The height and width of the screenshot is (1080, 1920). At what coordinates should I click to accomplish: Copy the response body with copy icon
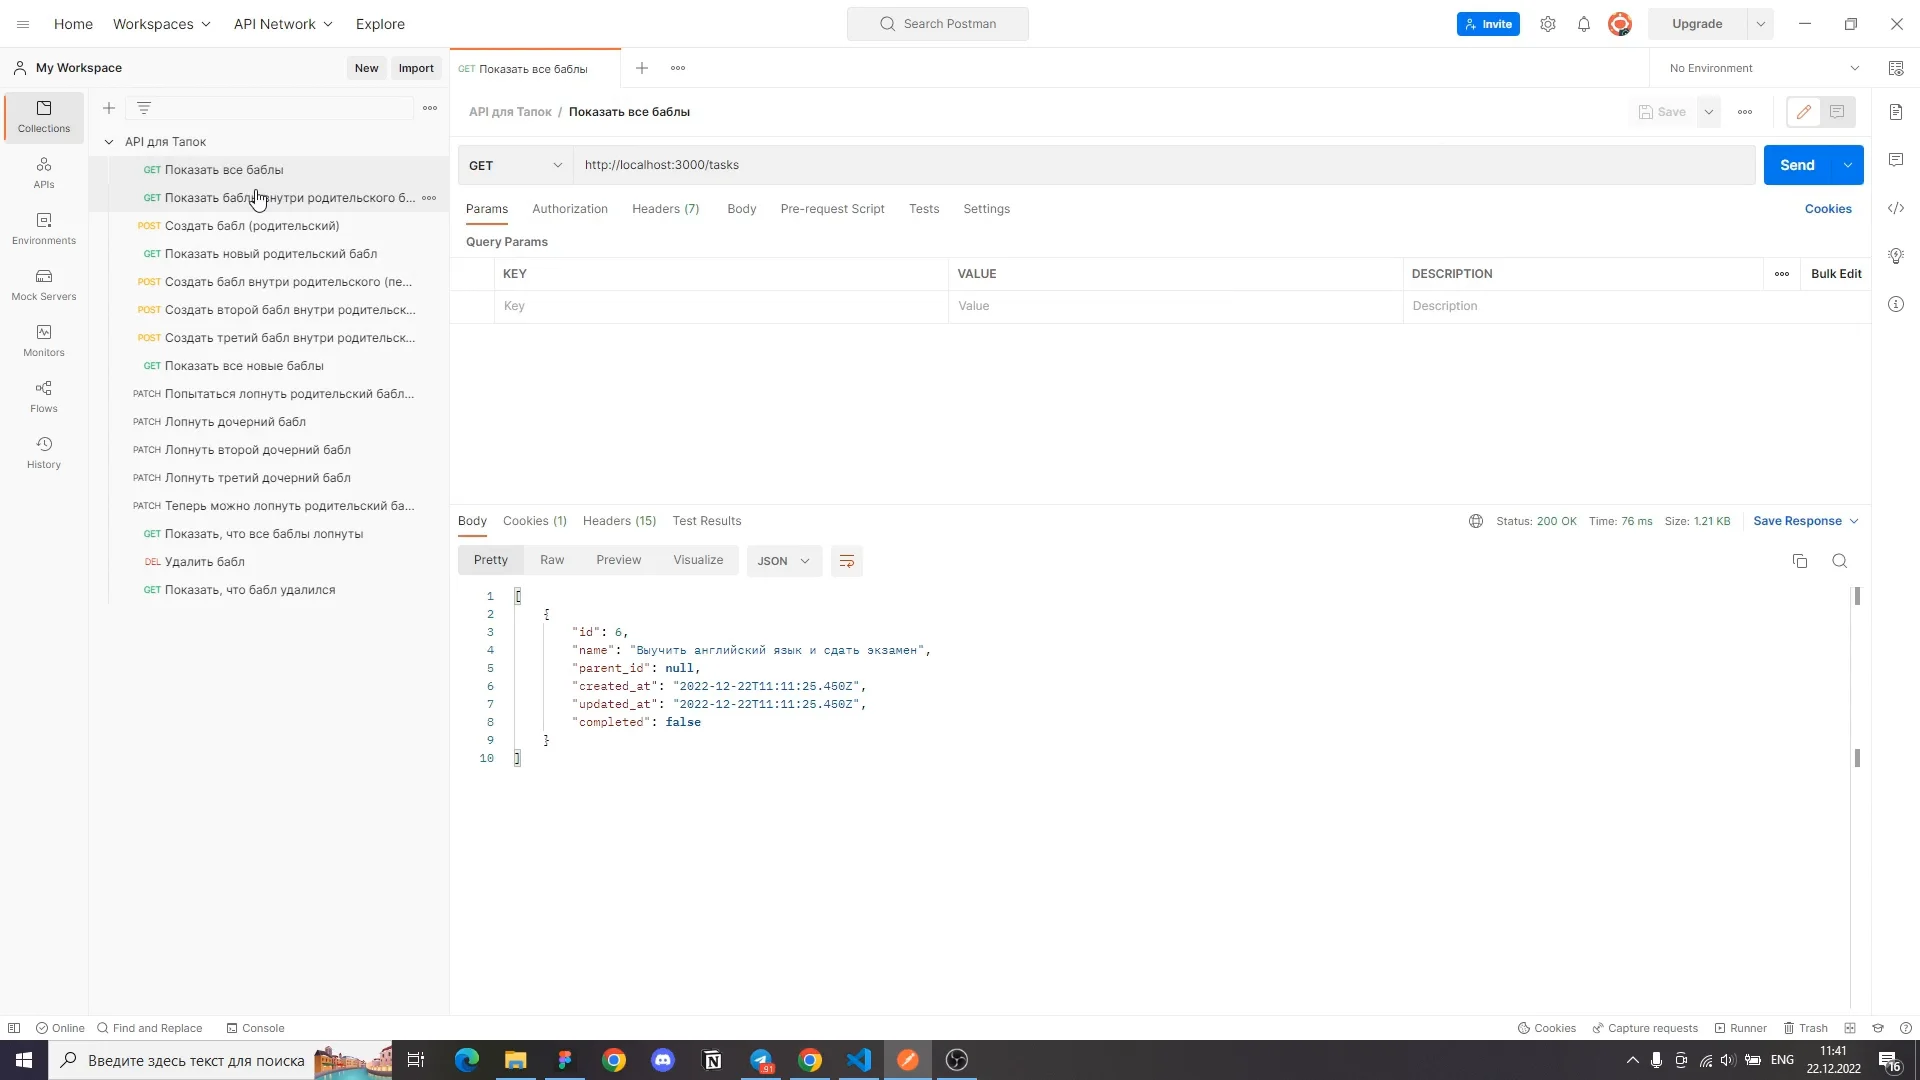pos(1800,561)
